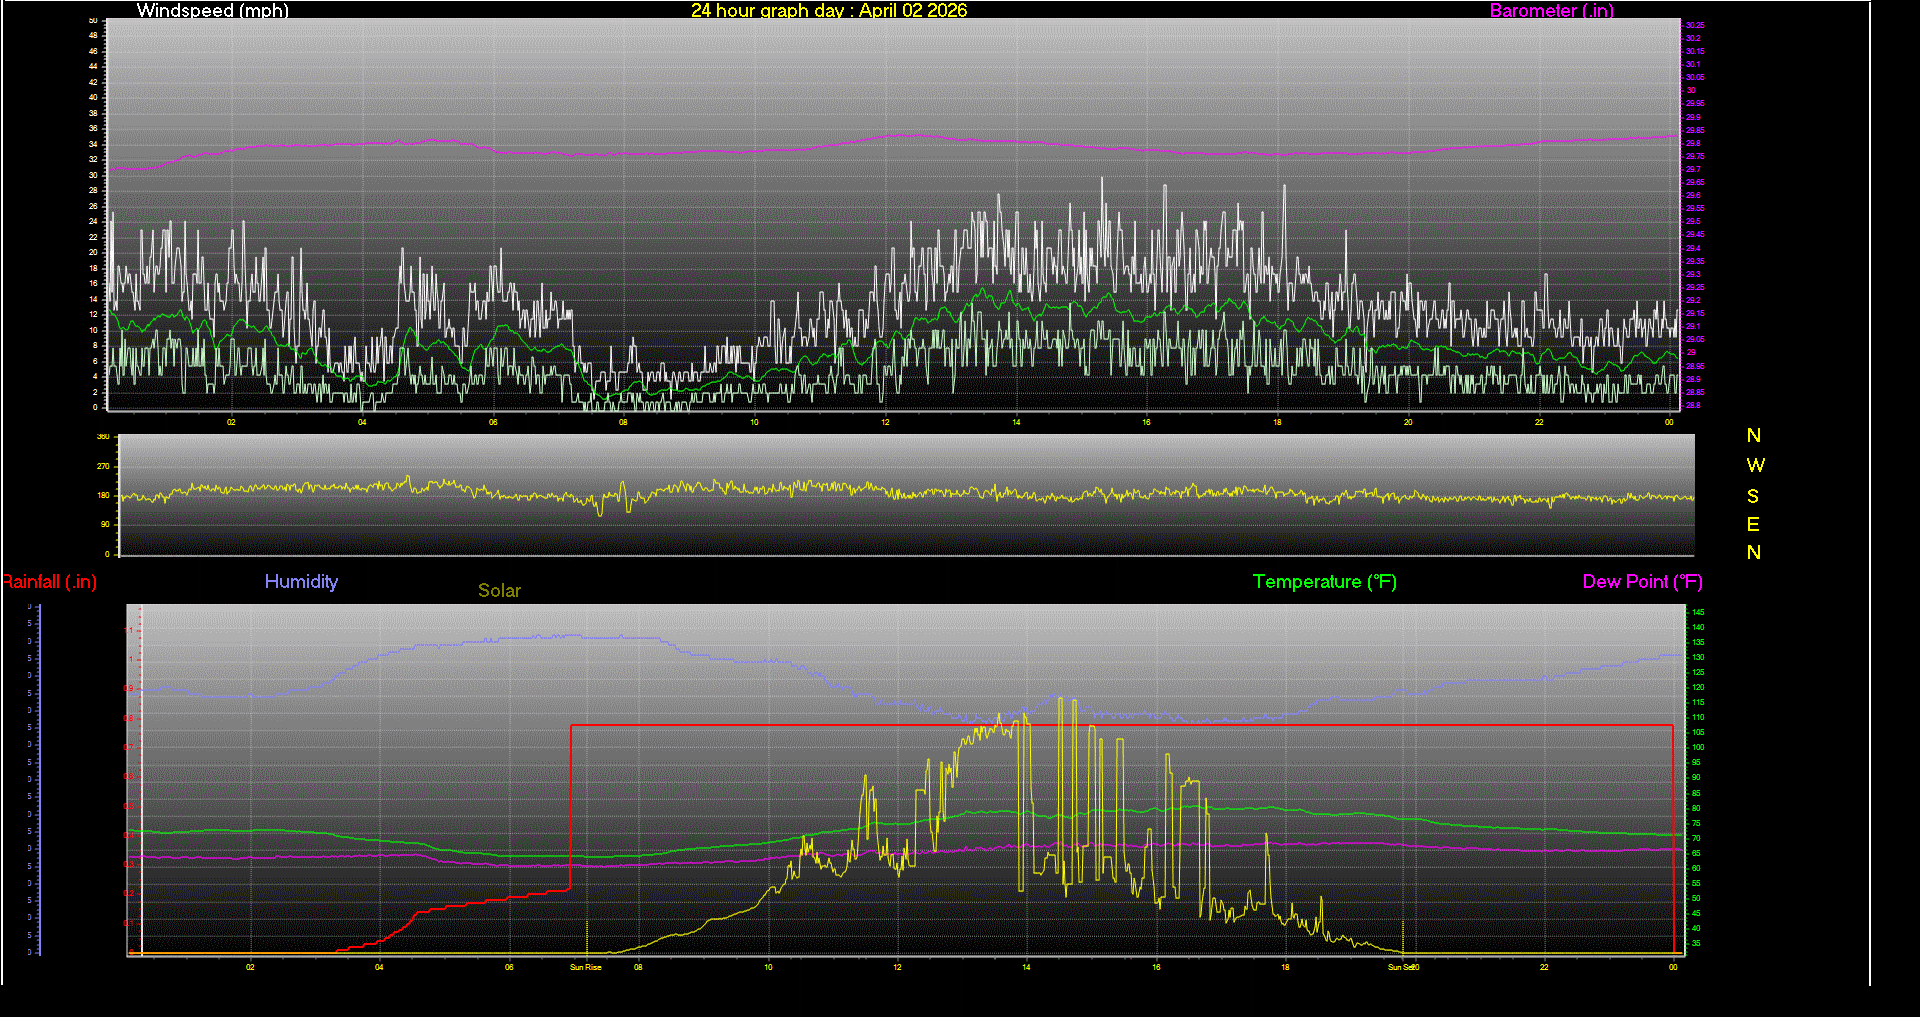Click the Temperature (°F) legend label

click(x=1324, y=581)
